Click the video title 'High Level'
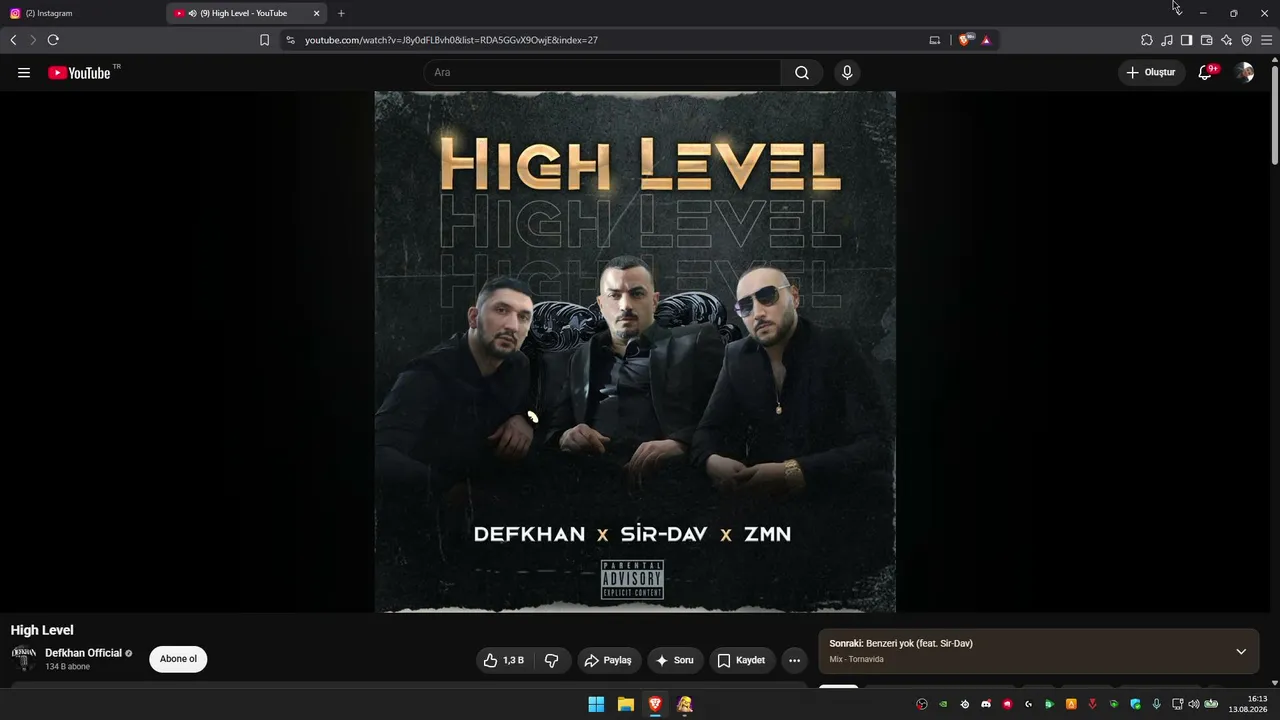1280x720 pixels. (x=42, y=630)
